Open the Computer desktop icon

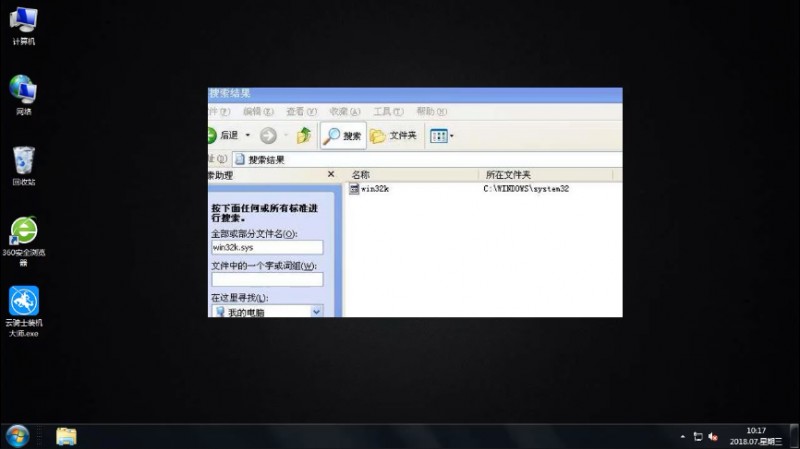click(23, 26)
